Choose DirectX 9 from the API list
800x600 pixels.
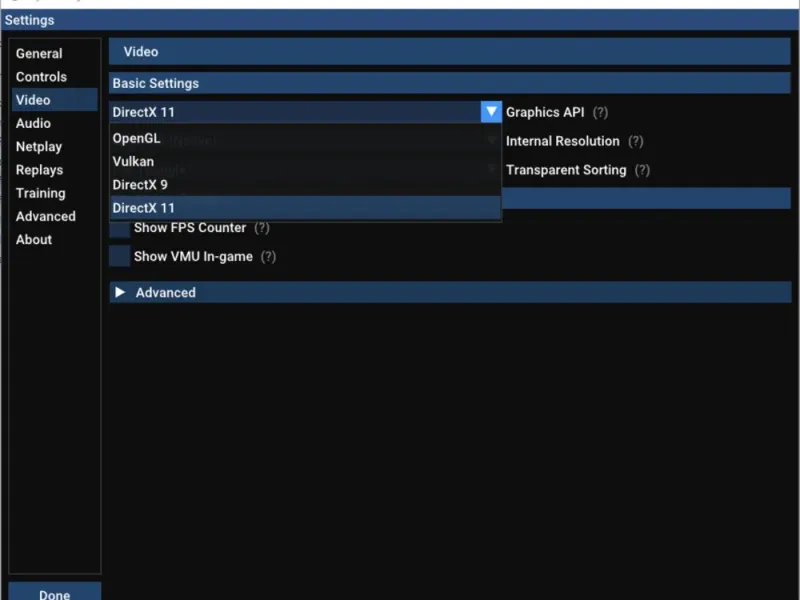pos(305,185)
